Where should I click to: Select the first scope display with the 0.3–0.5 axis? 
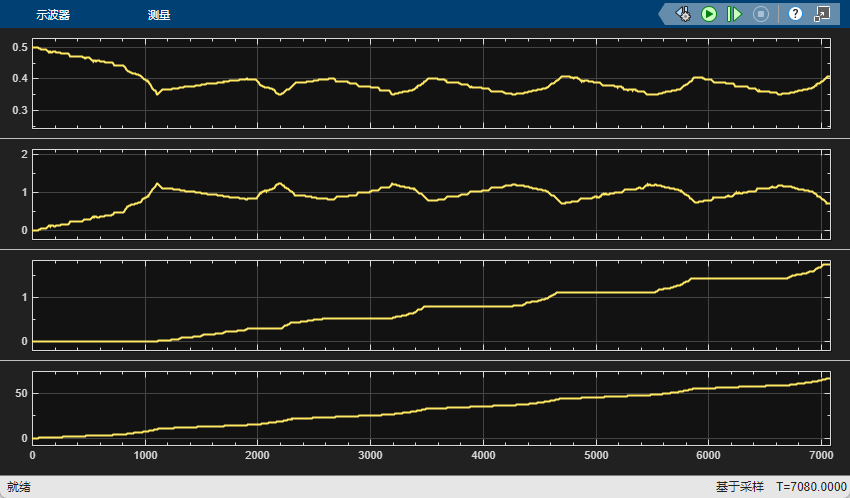coord(432,83)
